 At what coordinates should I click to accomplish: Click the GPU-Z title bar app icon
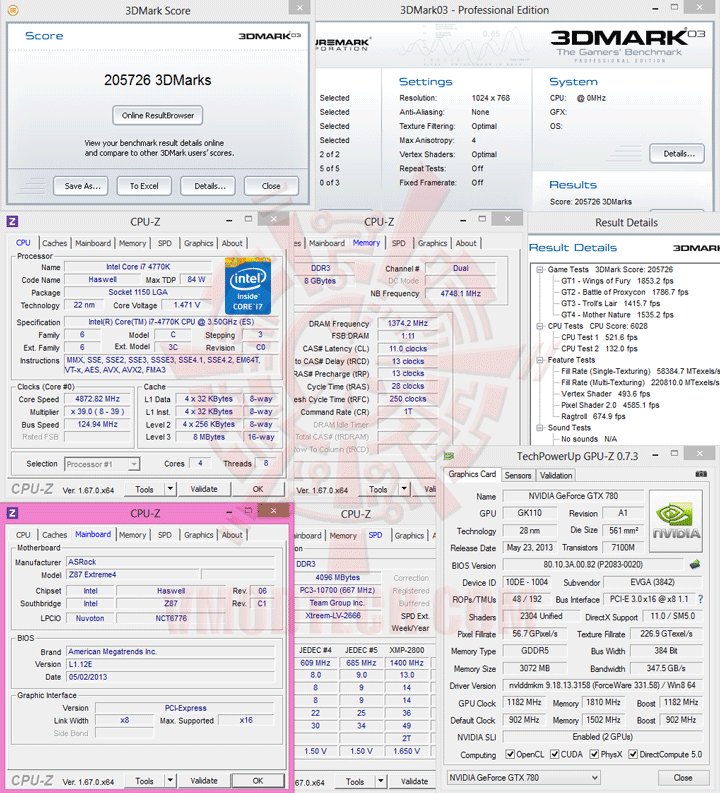pyautogui.click(x=448, y=456)
